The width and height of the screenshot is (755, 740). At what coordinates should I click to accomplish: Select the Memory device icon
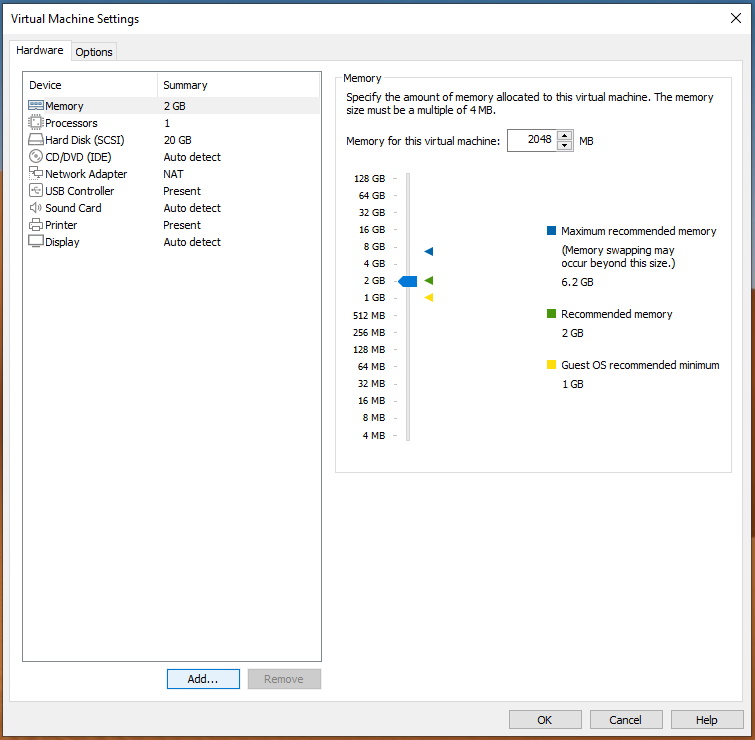pyautogui.click(x=36, y=105)
